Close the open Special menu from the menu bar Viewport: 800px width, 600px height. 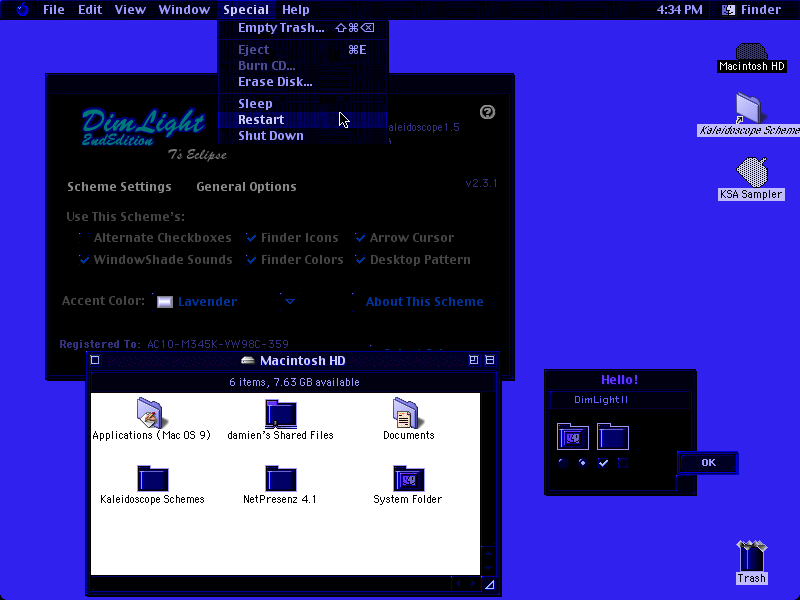246,9
